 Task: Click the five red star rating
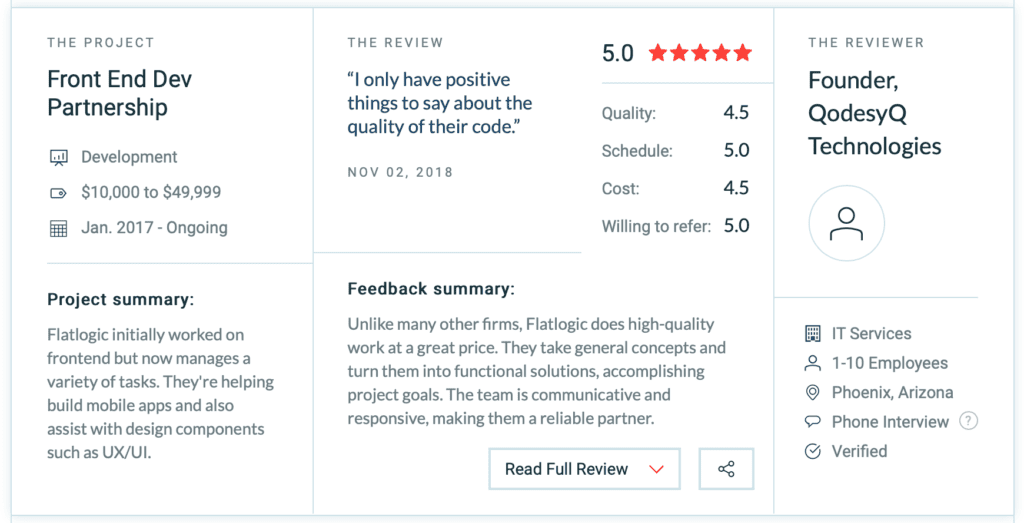point(700,53)
